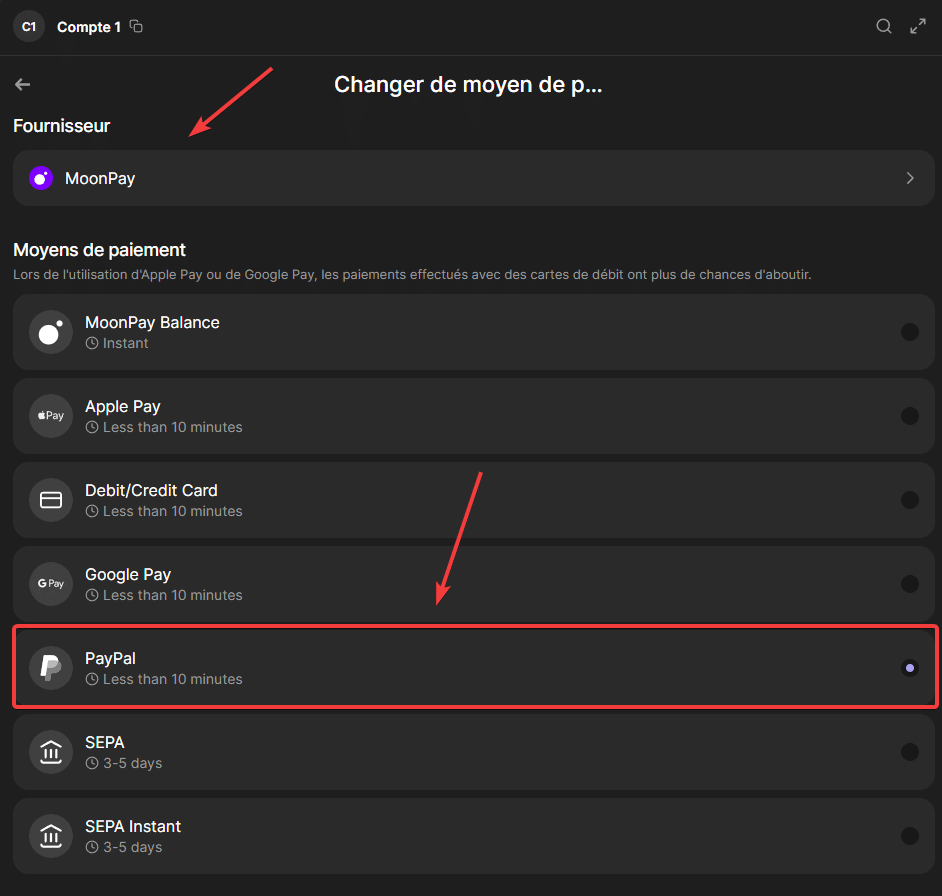Screen dimensions: 942x896
Task: Click '3-5 days' under SEPA Instant
Action: coord(132,847)
